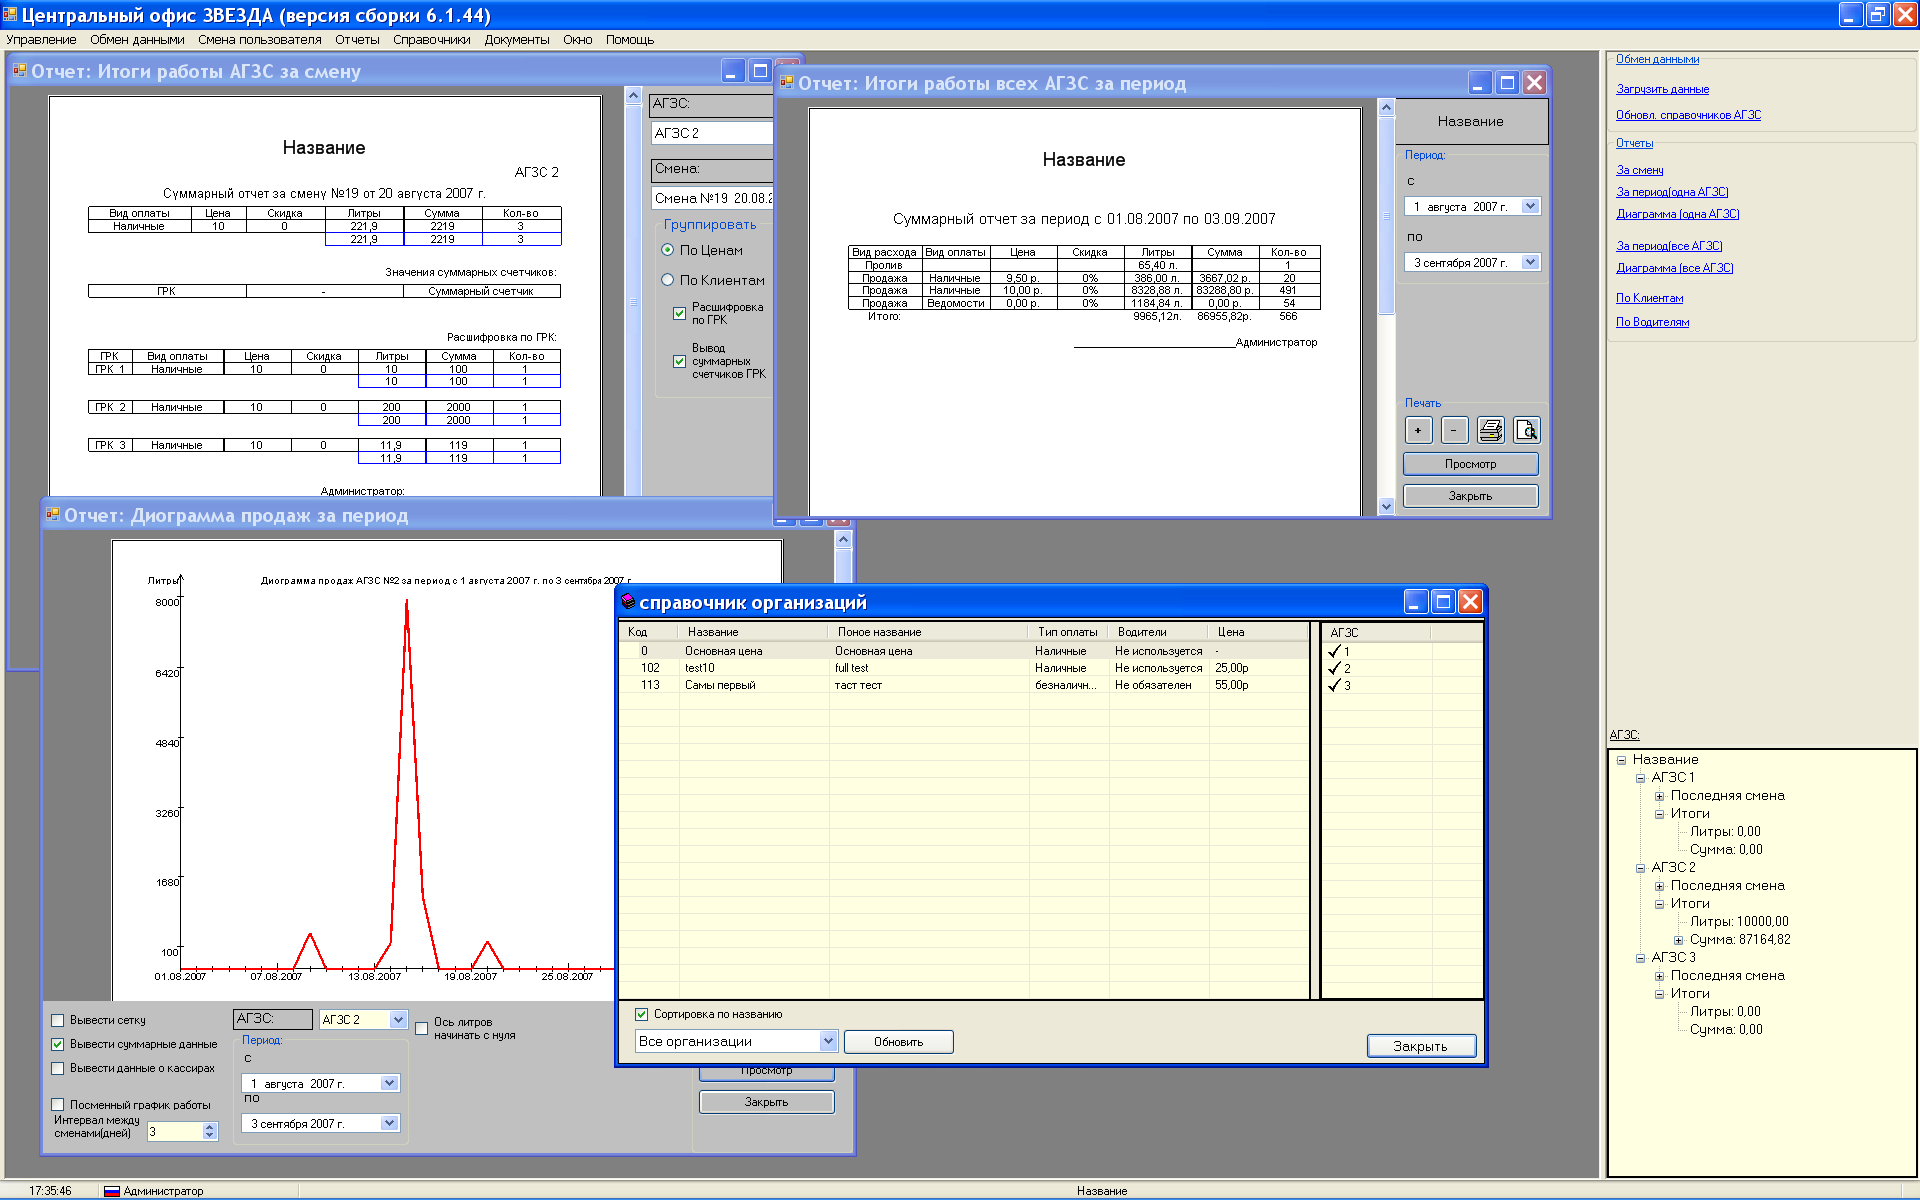Uncheck Сортировка по названию
The image size is (1920, 1200).
tap(642, 1014)
